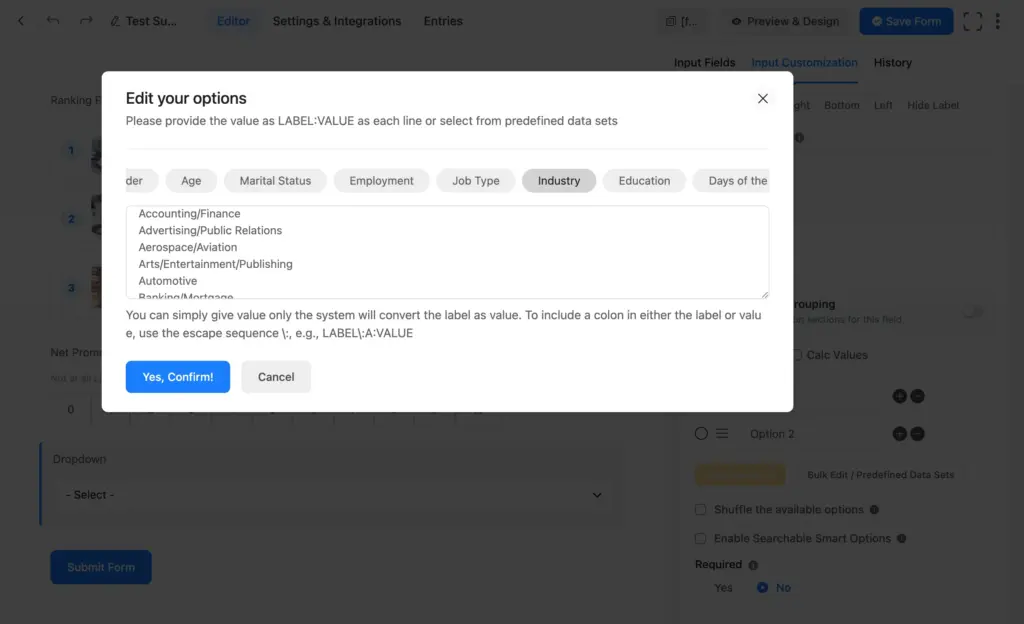The image size is (1024, 624).
Task: Enable Shuffle the available options
Action: [700, 509]
